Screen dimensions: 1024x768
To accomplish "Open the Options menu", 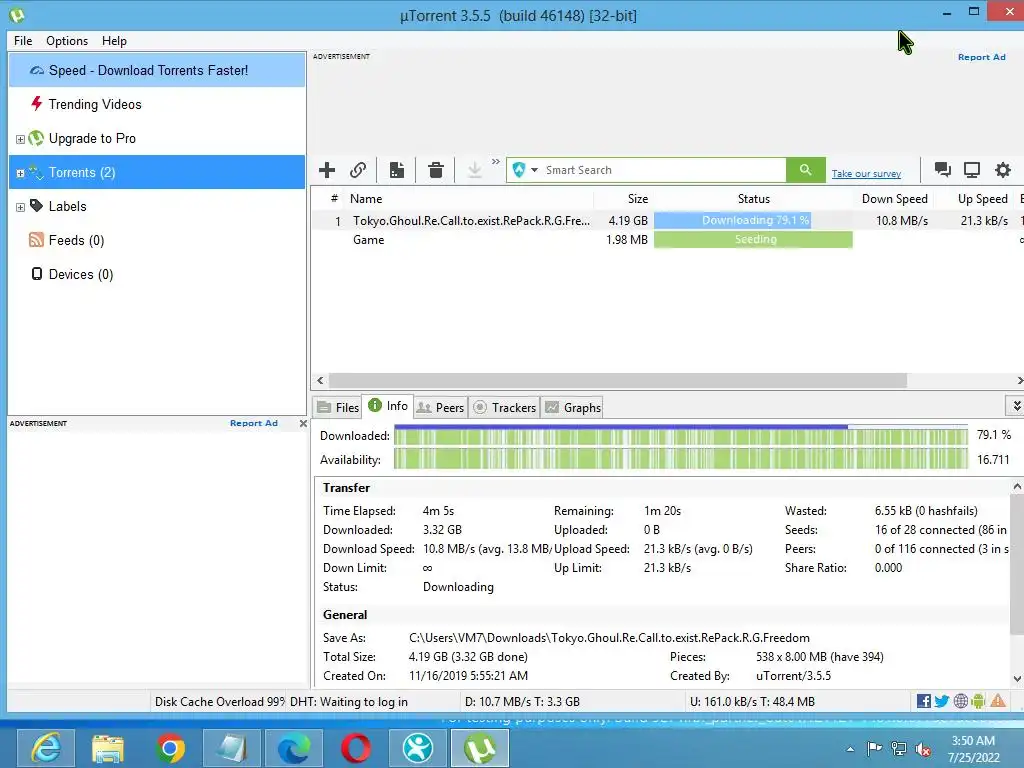I will (67, 40).
